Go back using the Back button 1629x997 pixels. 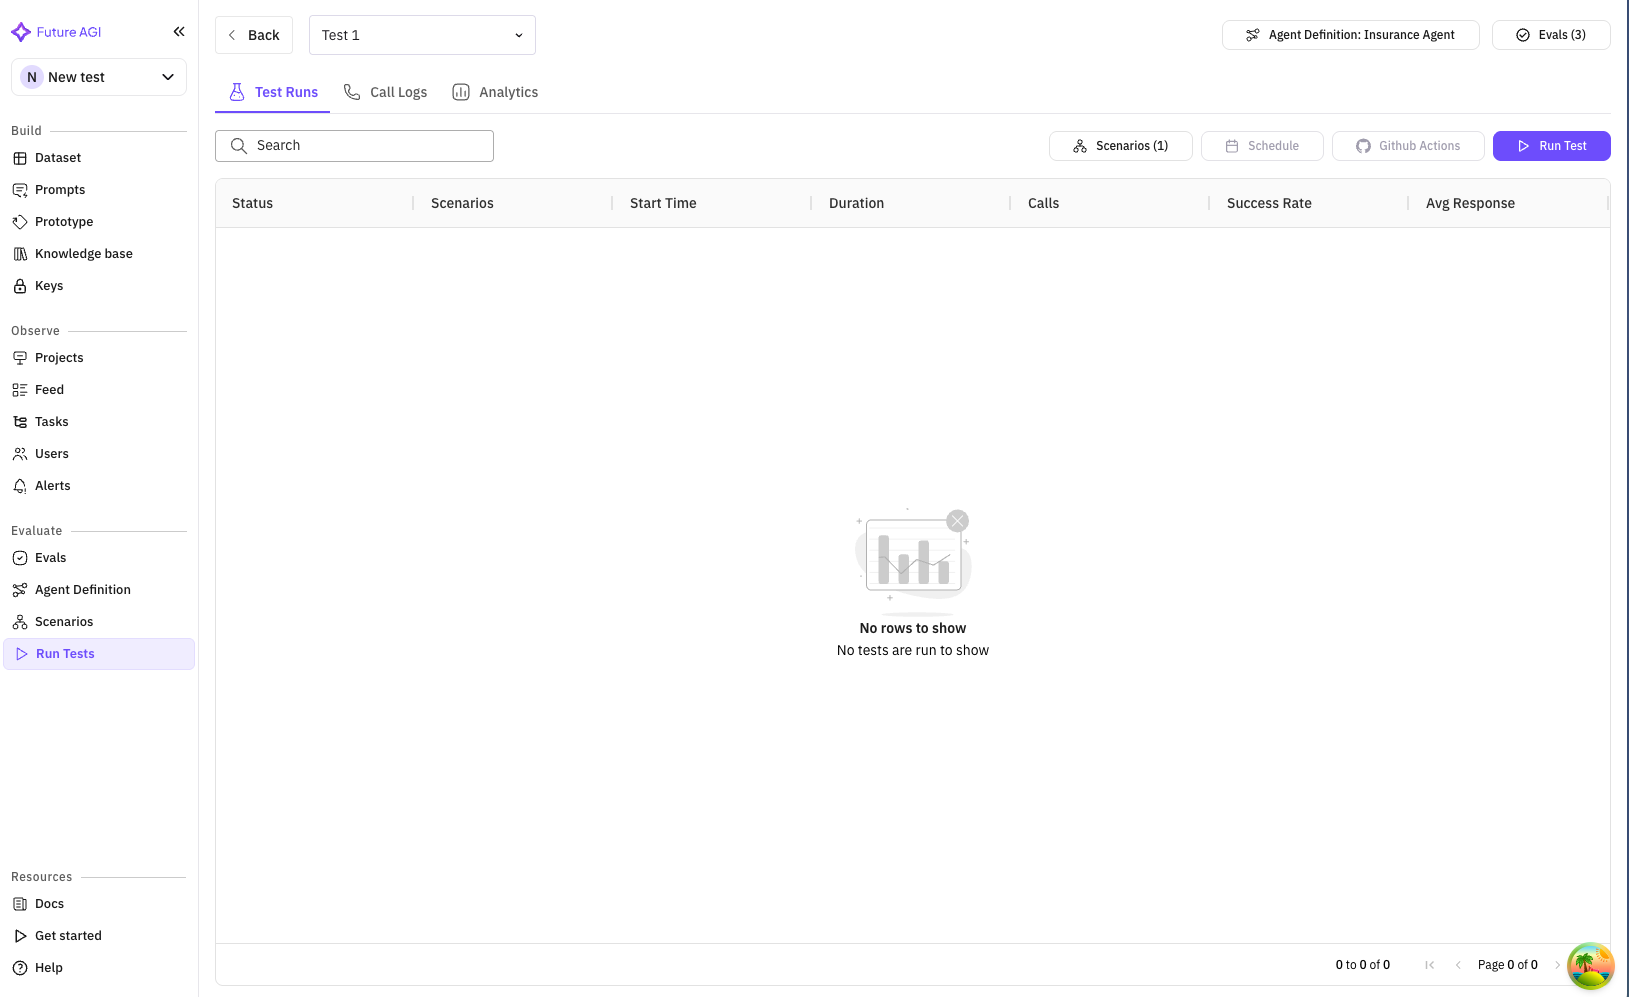pos(253,34)
